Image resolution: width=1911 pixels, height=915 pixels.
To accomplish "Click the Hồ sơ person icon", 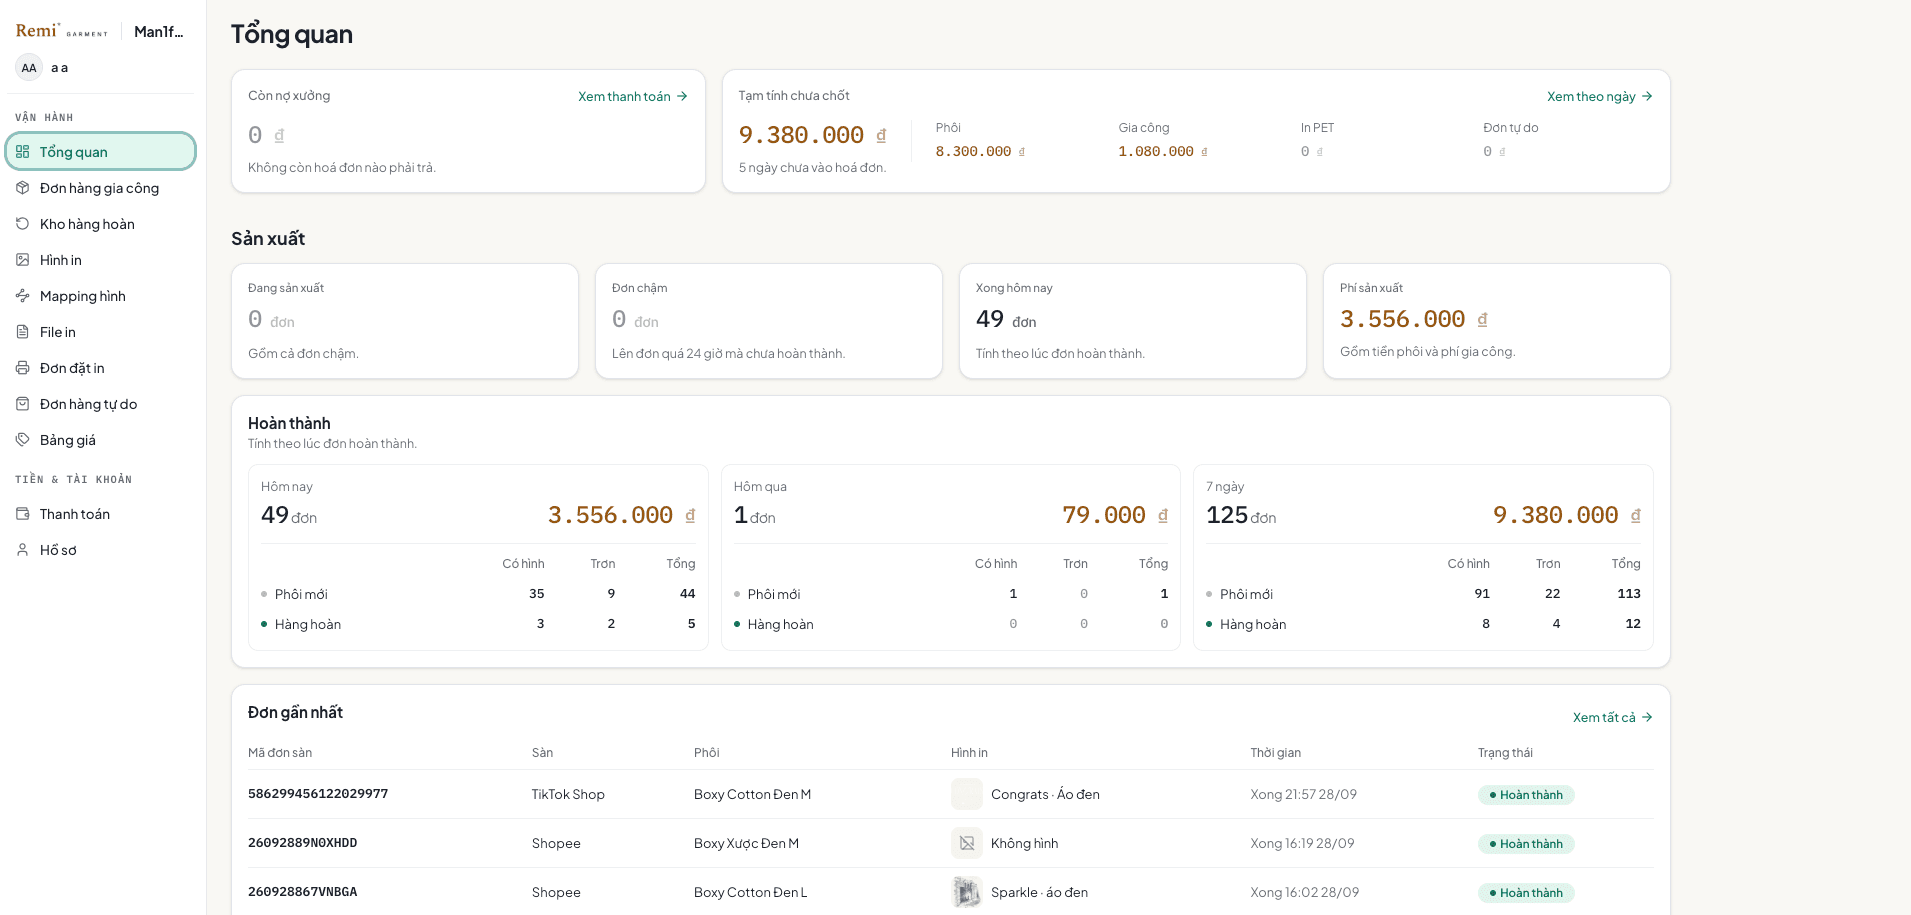I will coord(23,550).
